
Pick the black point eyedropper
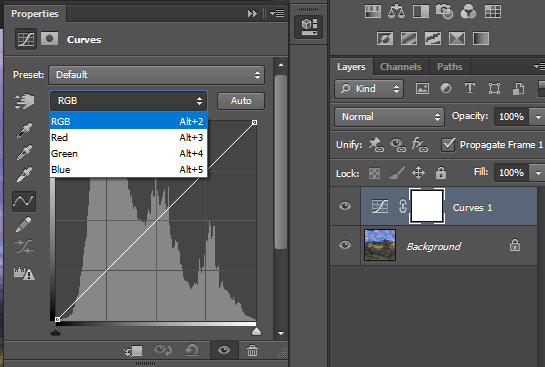[x=24, y=130]
